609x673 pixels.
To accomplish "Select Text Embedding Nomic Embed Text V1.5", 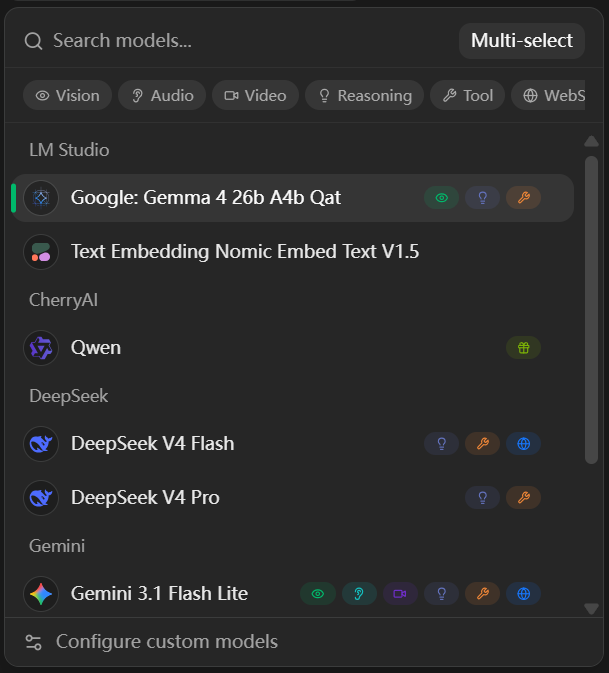I will pyautogui.click(x=292, y=252).
